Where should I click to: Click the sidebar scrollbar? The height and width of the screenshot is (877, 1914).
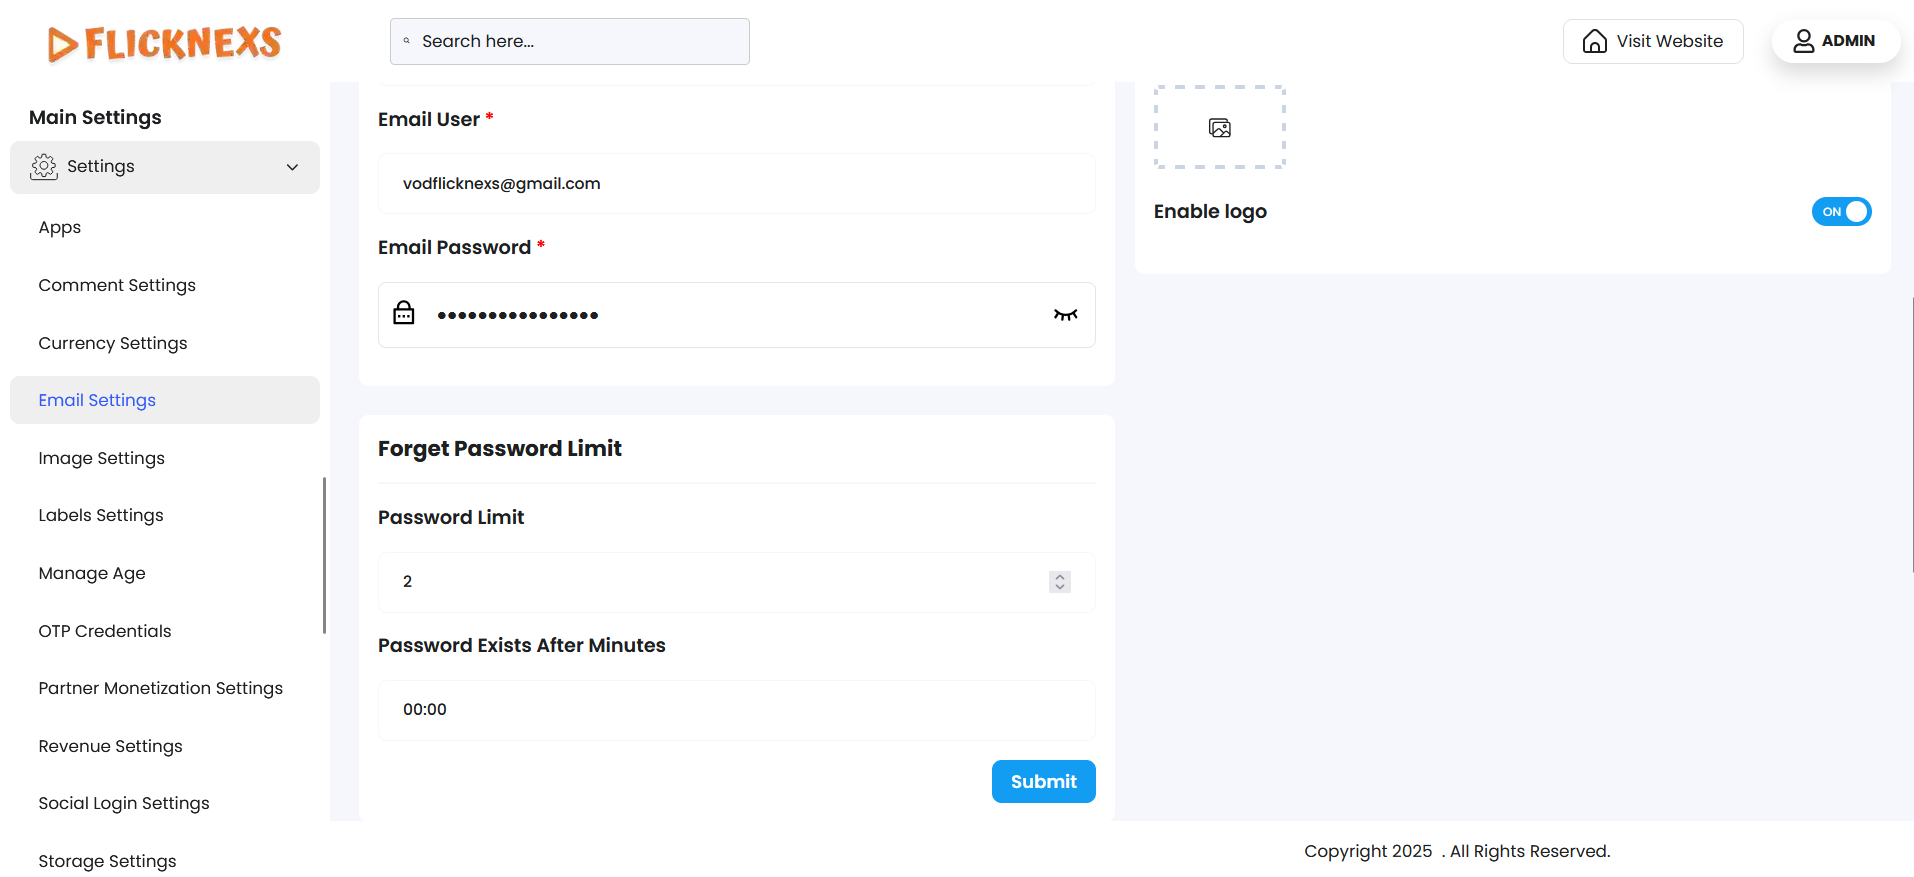(324, 555)
